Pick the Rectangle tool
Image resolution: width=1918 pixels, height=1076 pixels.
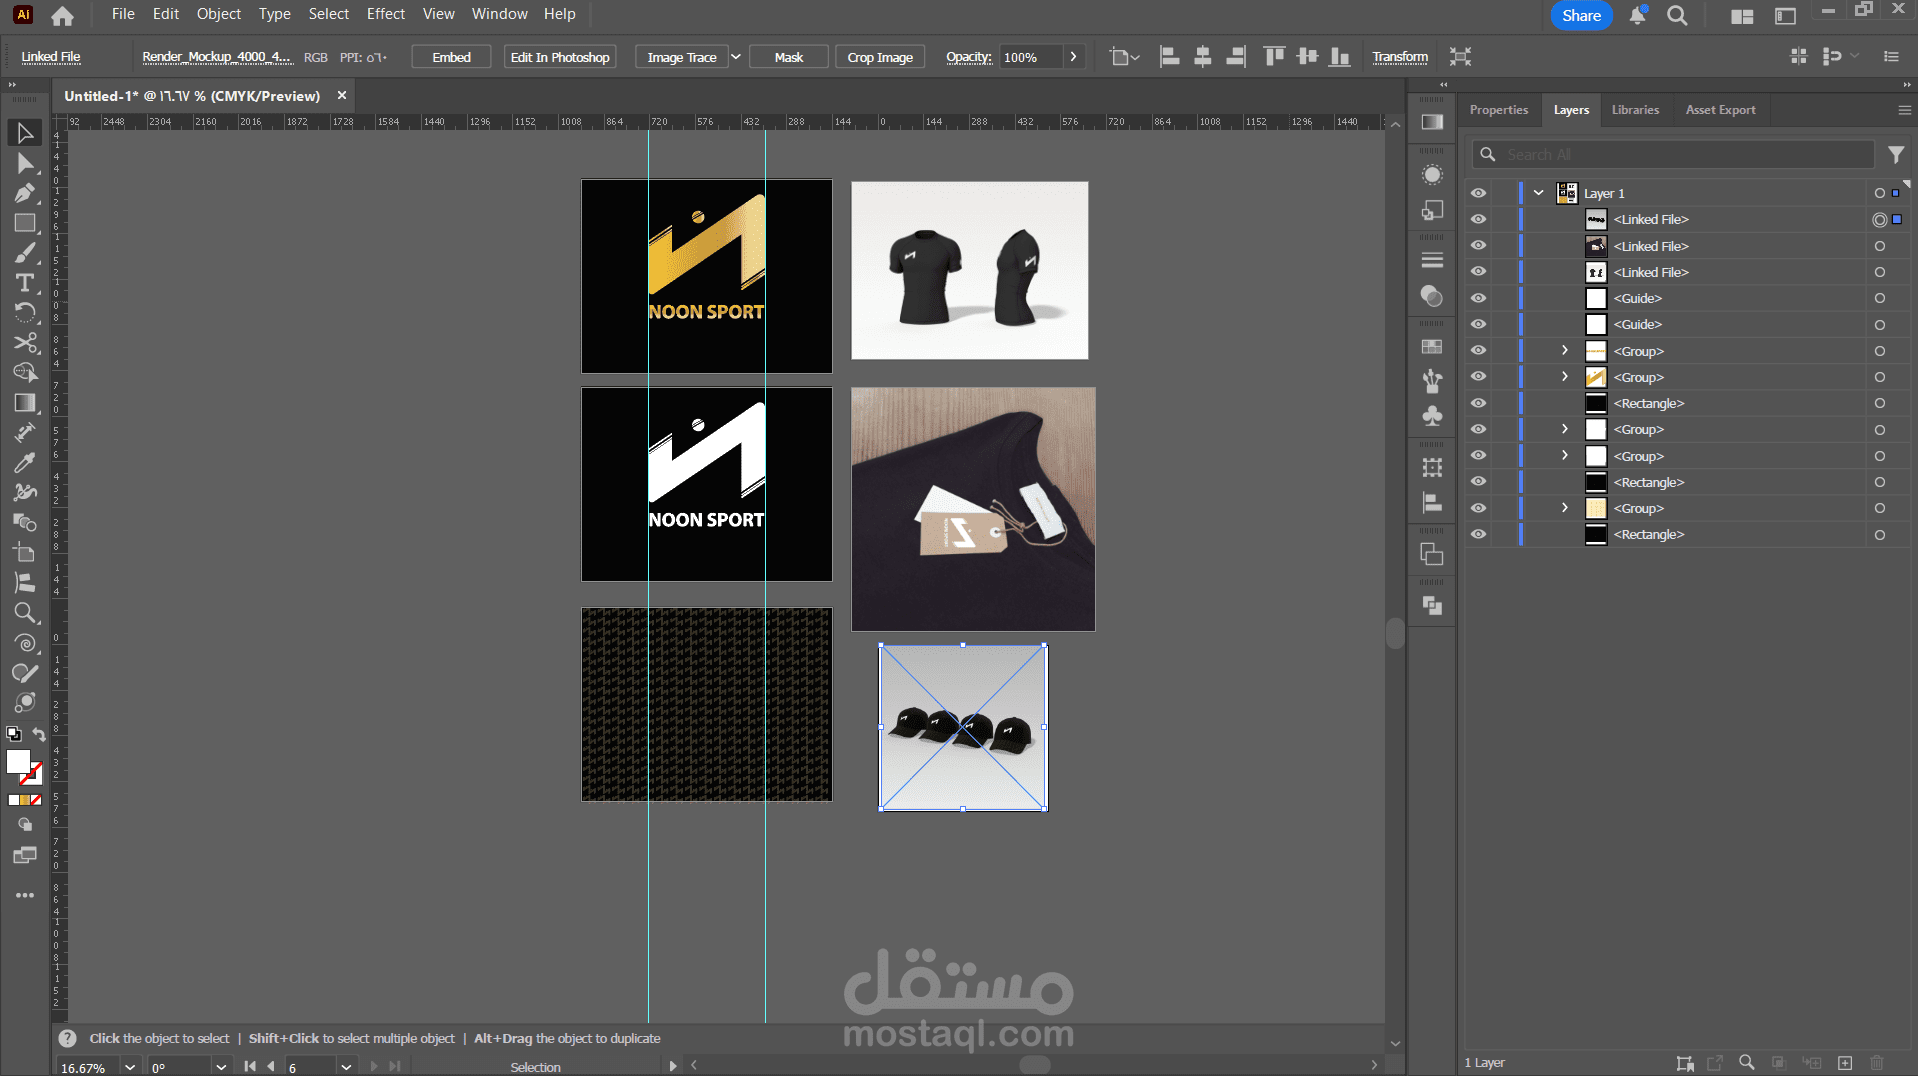25,223
